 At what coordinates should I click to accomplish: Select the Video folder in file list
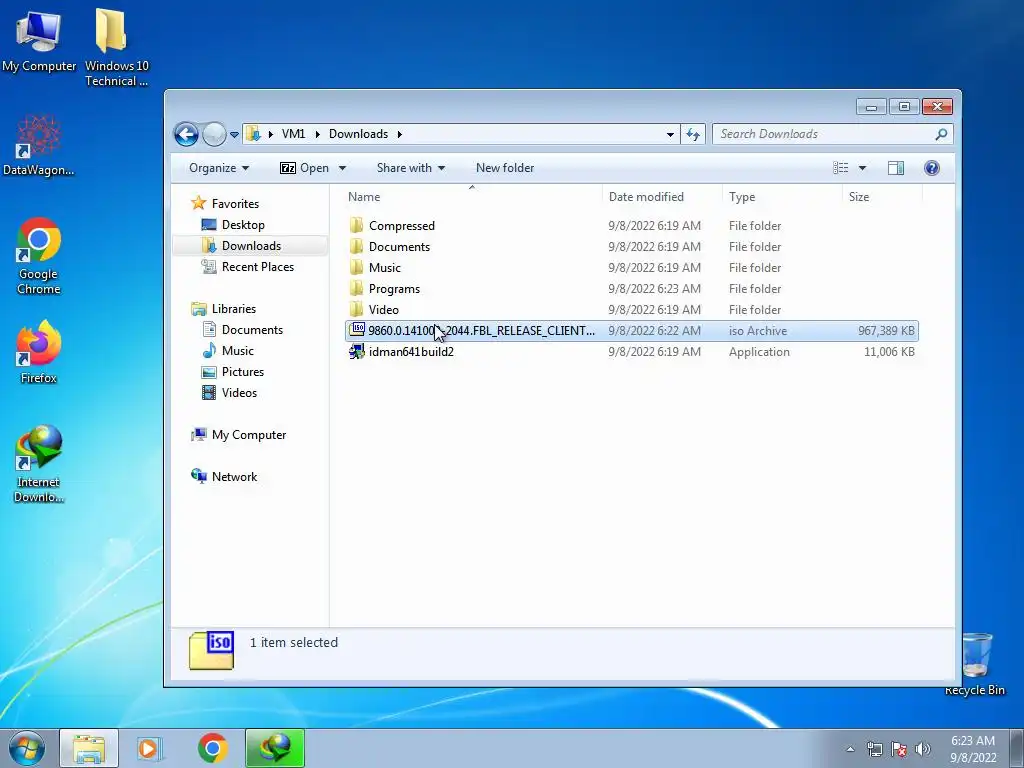[632, 310]
